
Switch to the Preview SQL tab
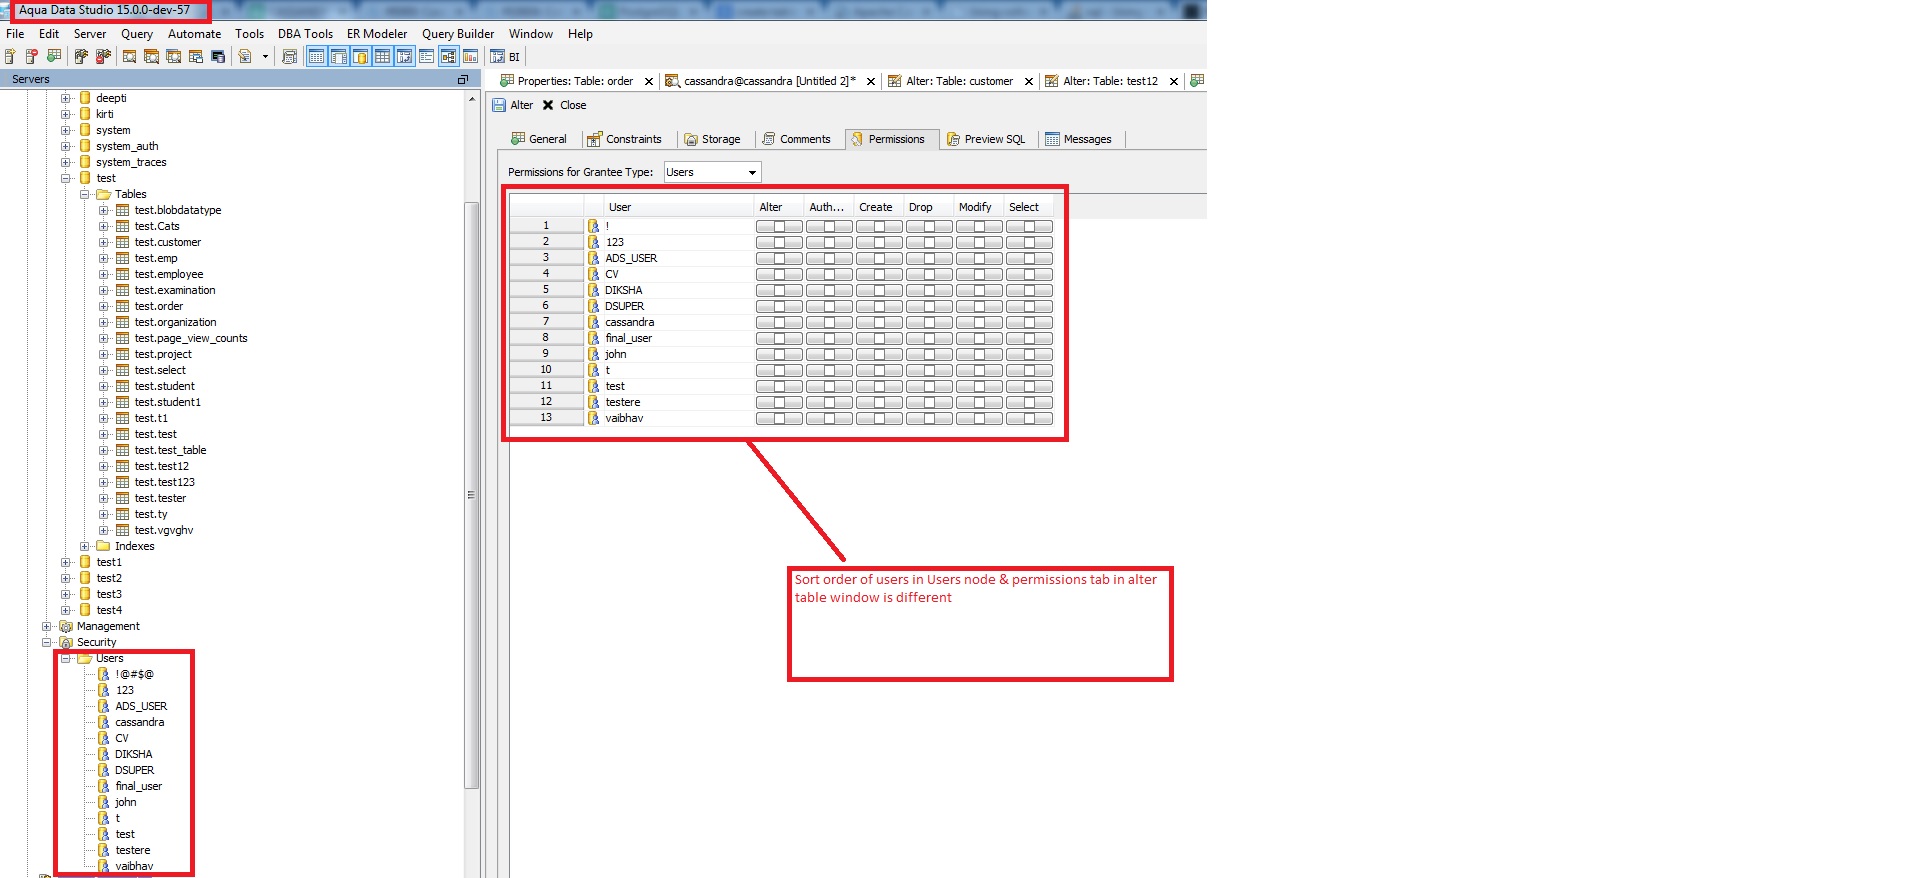(986, 139)
